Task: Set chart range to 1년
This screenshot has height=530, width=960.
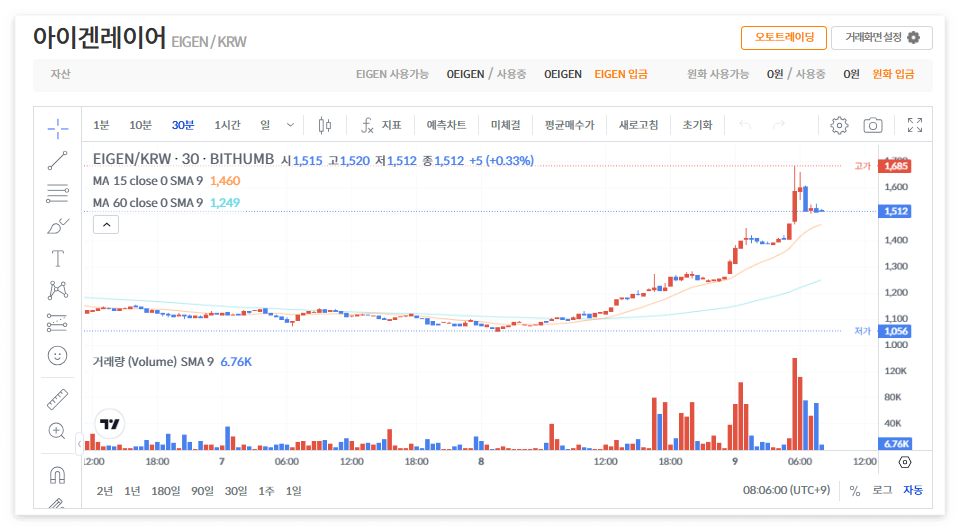Action: point(132,491)
